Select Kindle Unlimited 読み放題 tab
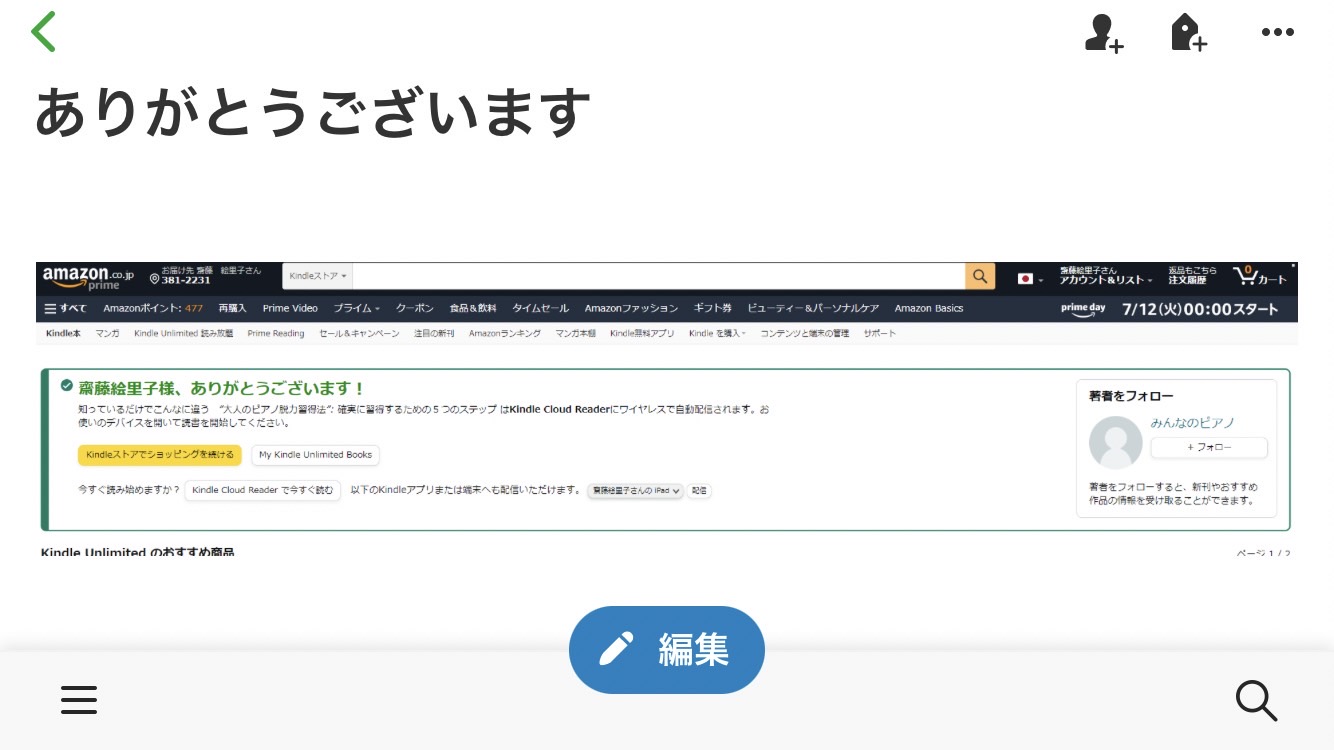Screen dimensions: 1334x750 click(183, 333)
